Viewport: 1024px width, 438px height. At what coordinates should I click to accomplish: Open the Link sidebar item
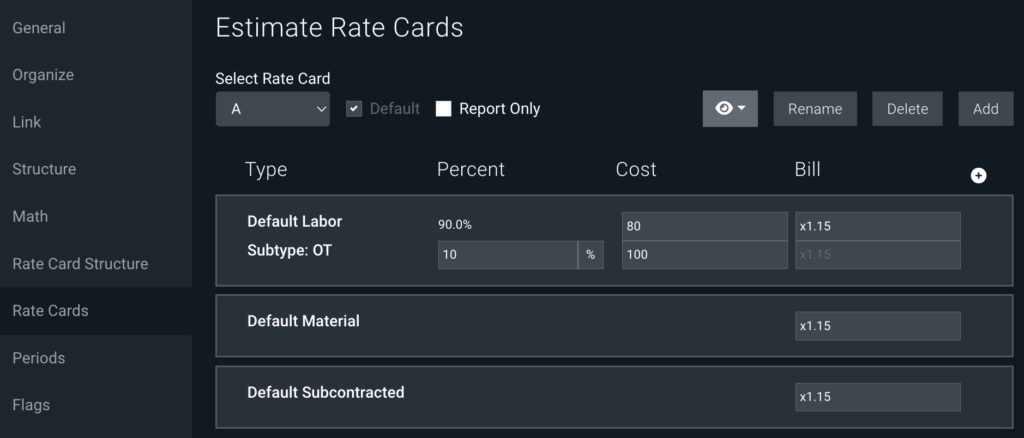coord(27,122)
